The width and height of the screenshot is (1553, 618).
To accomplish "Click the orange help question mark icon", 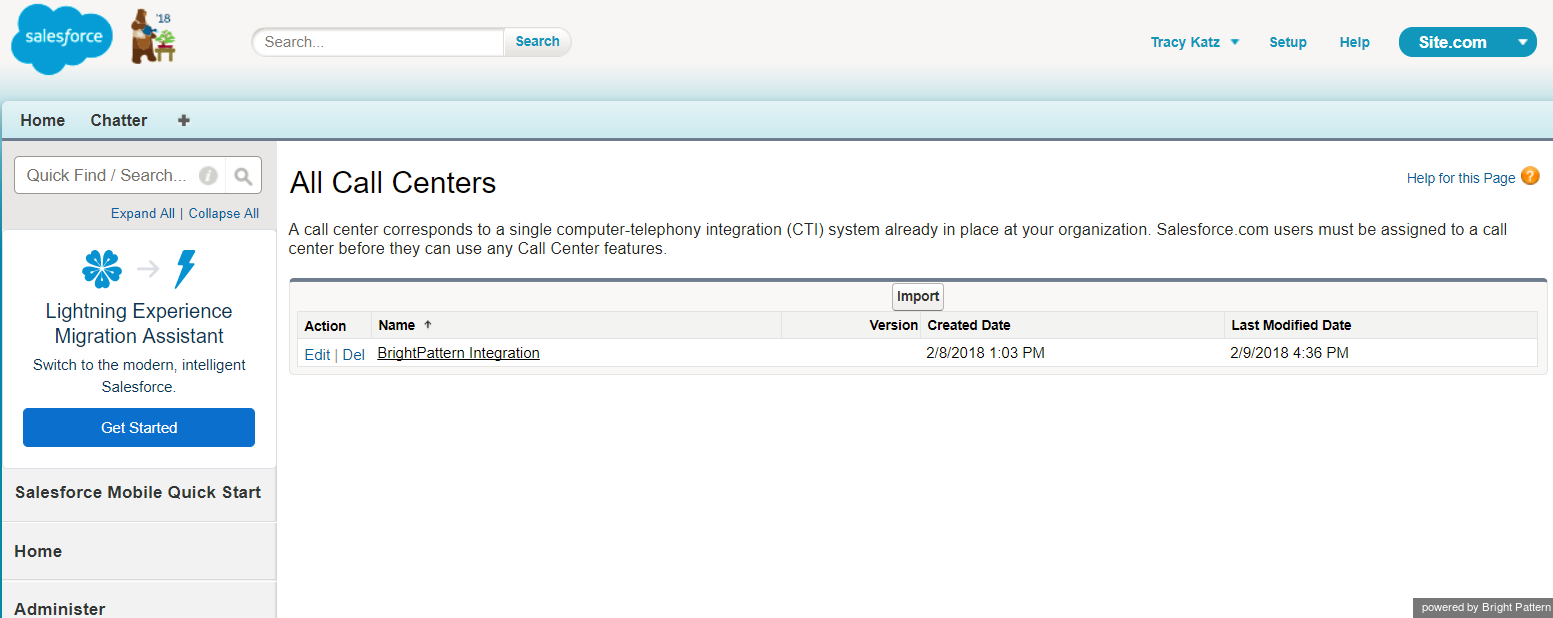I will pos(1530,176).
